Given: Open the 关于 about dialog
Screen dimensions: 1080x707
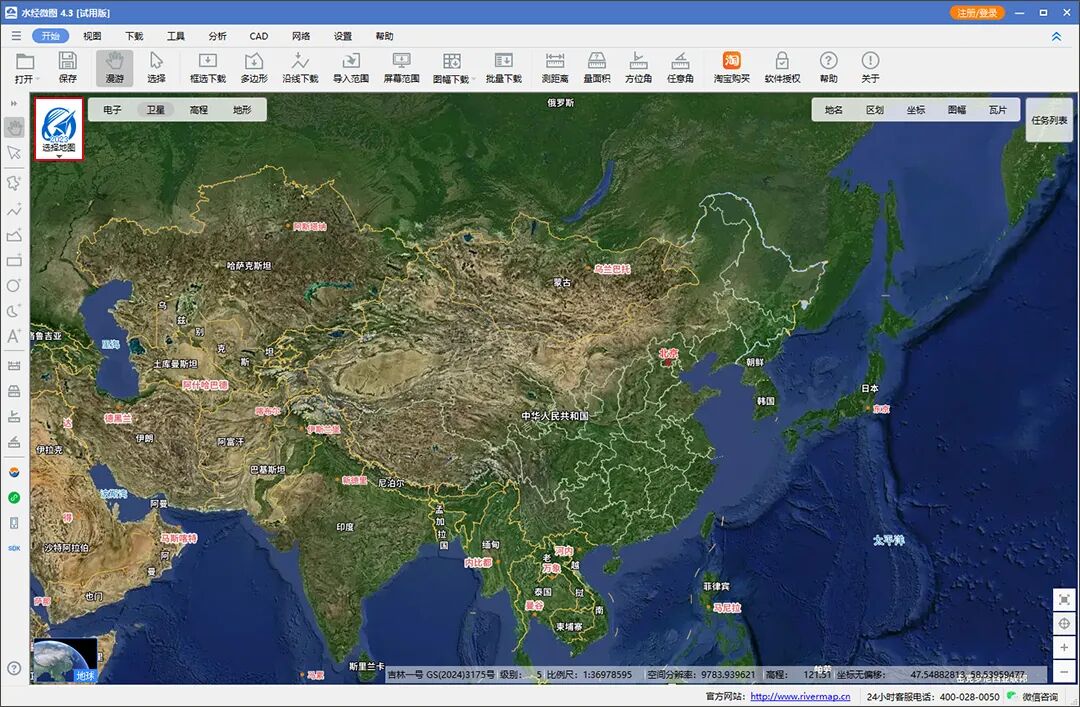Looking at the screenshot, I should click(870, 68).
